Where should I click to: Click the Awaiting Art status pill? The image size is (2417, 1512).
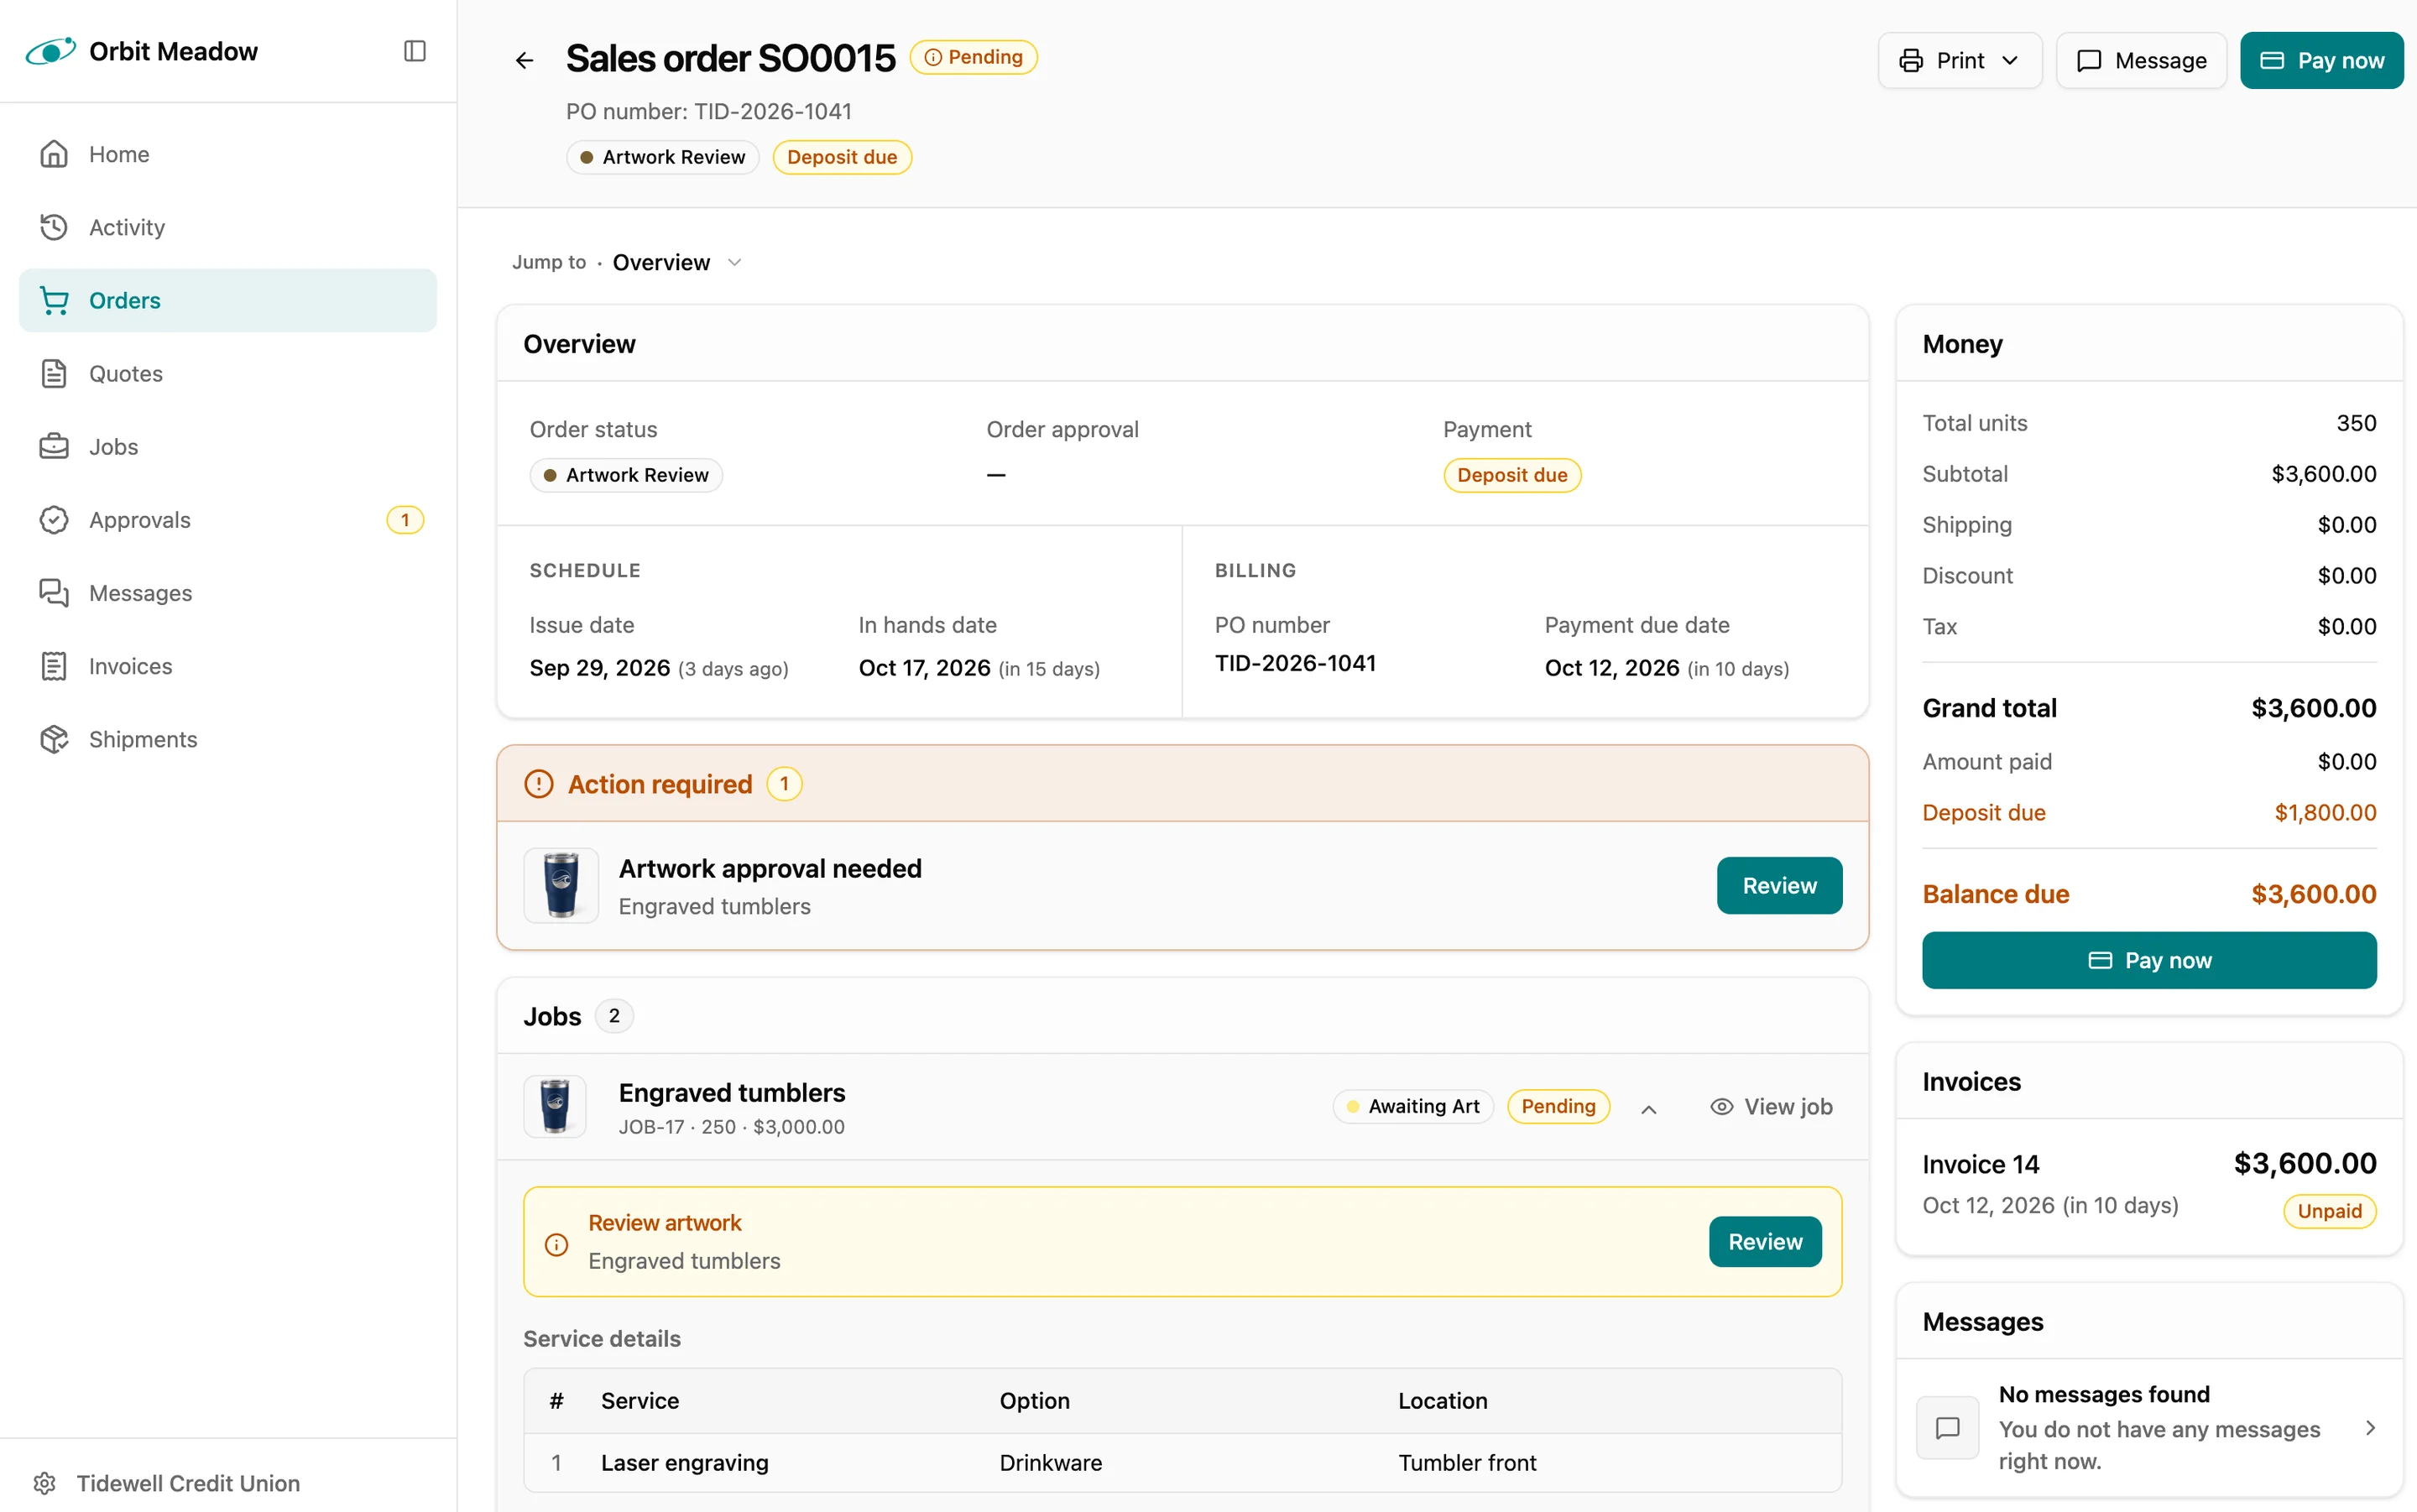pyautogui.click(x=1413, y=1106)
